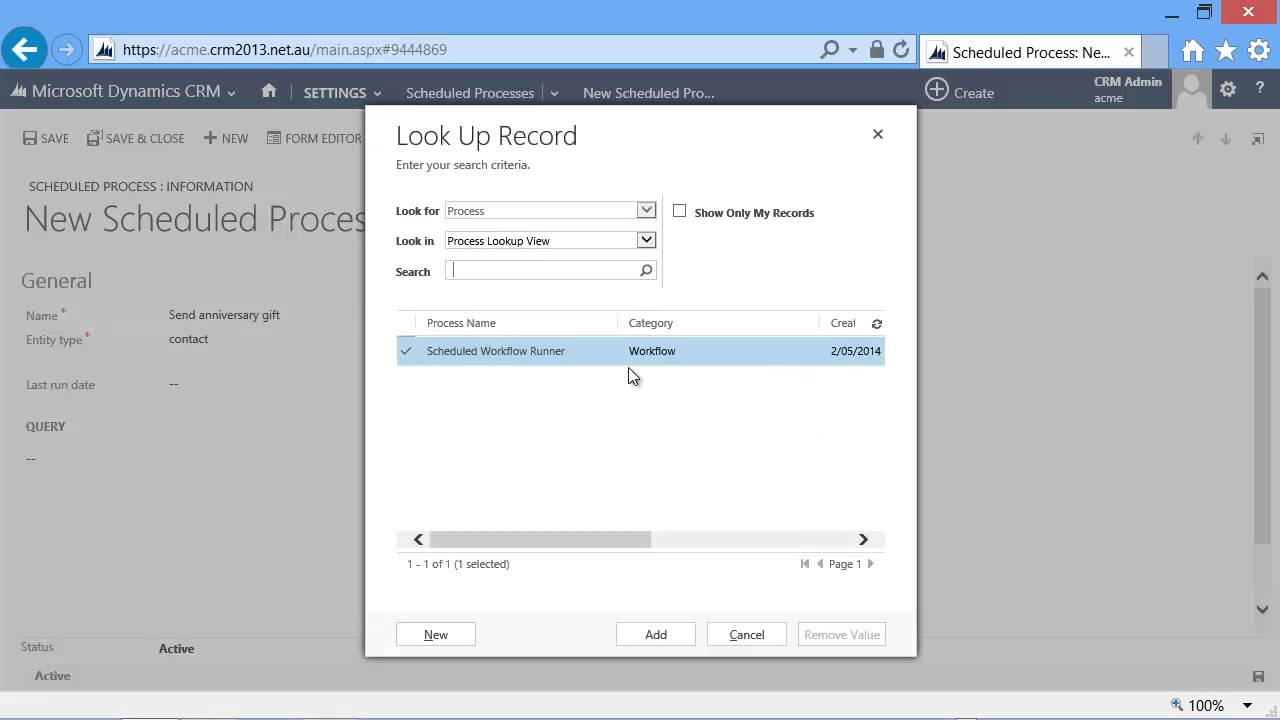Go to previous page of lookup results
This screenshot has height=720, width=1280.
pyautogui.click(x=820, y=564)
